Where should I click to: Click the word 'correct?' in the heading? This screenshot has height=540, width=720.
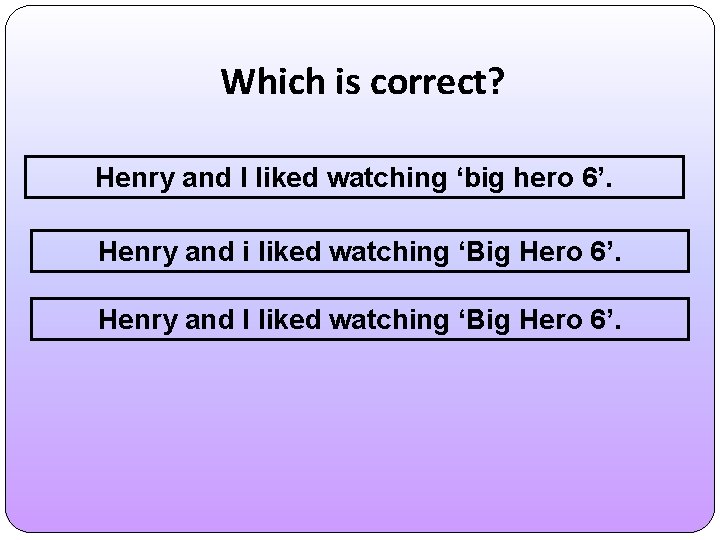438,82
